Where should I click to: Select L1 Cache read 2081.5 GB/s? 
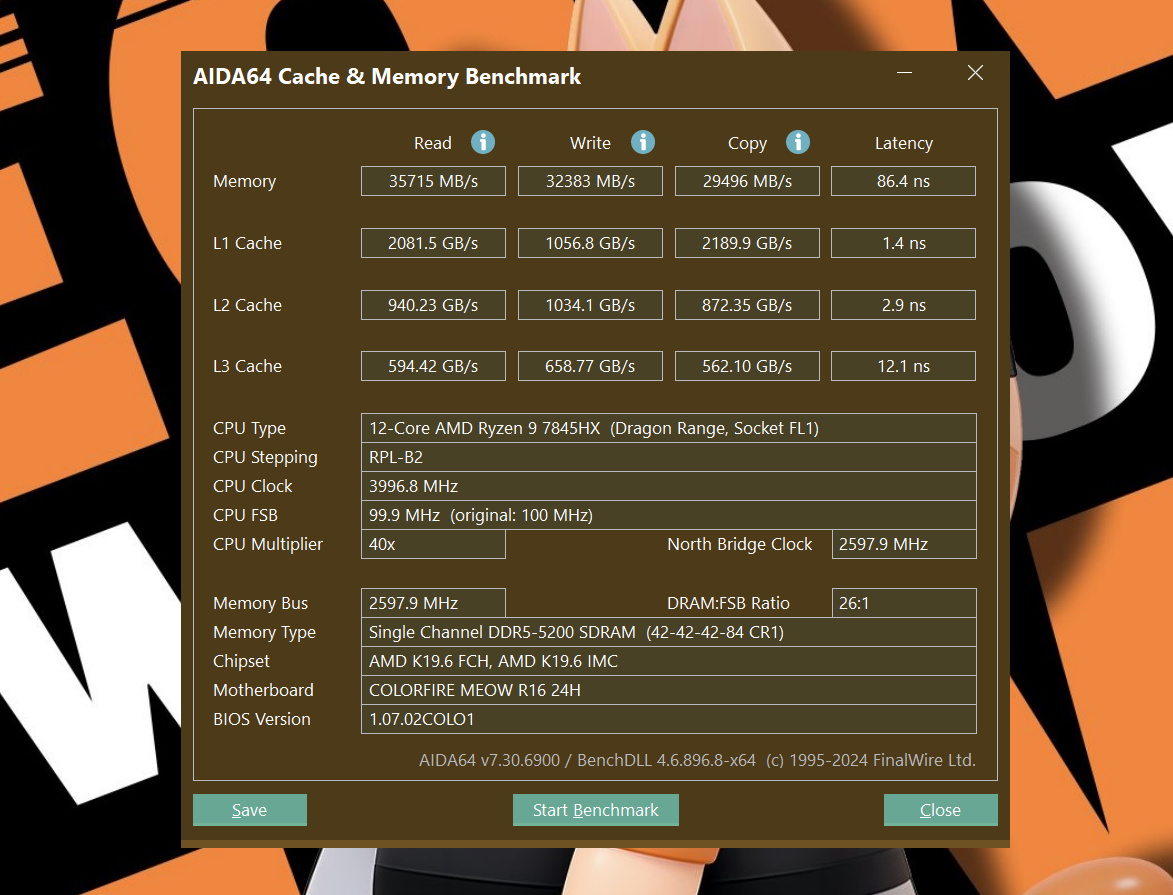[x=433, y=243]
